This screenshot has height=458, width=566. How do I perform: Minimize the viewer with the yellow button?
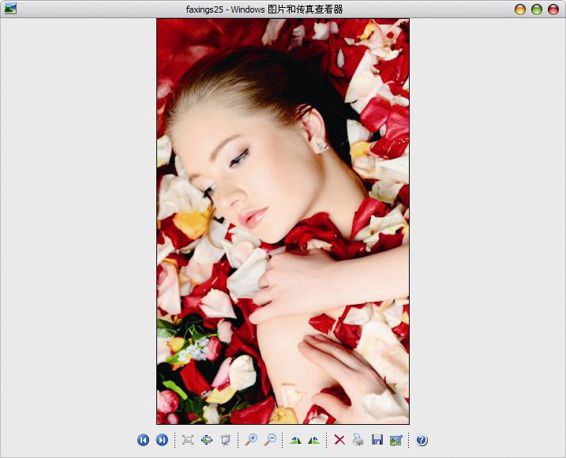pyautogui.click(x=520, y=9)
